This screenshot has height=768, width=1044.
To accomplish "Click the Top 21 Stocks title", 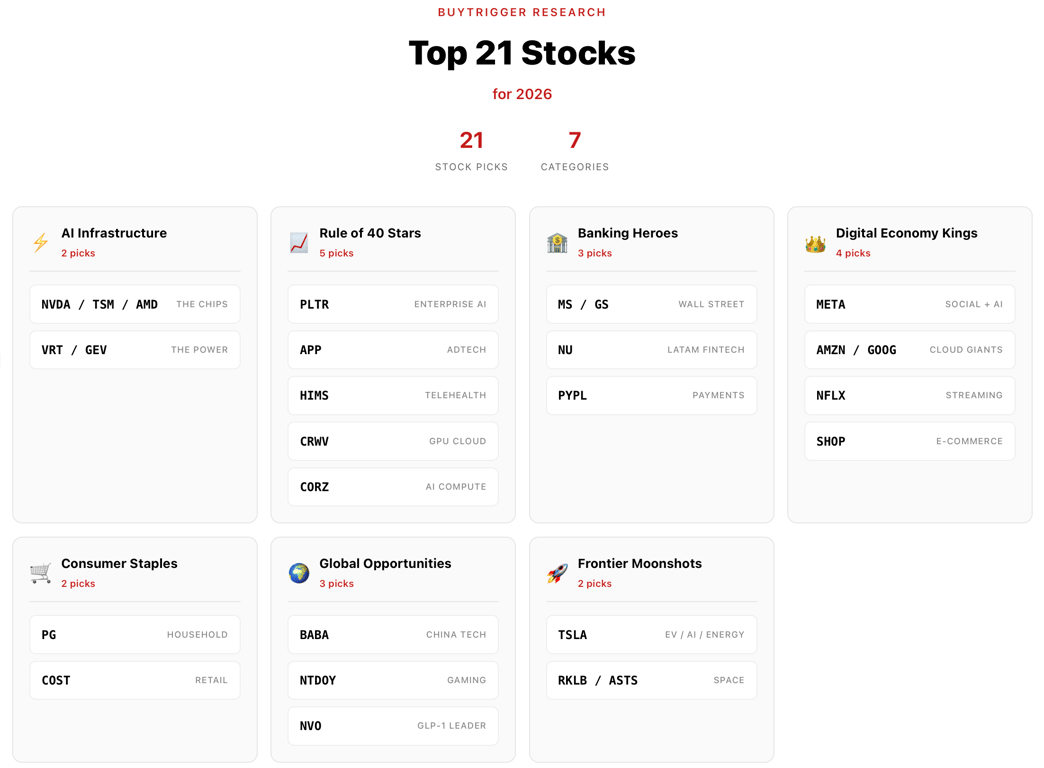I will (522, 53).
